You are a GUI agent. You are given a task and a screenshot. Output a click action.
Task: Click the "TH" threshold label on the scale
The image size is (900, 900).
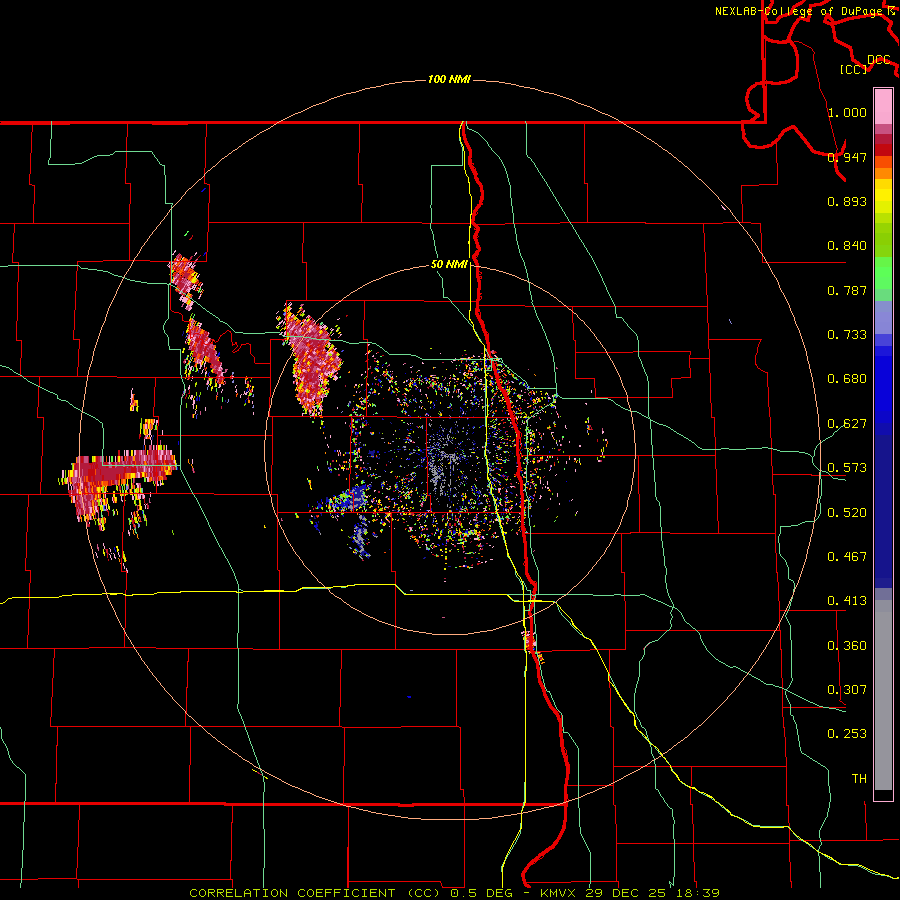[859, 778]
